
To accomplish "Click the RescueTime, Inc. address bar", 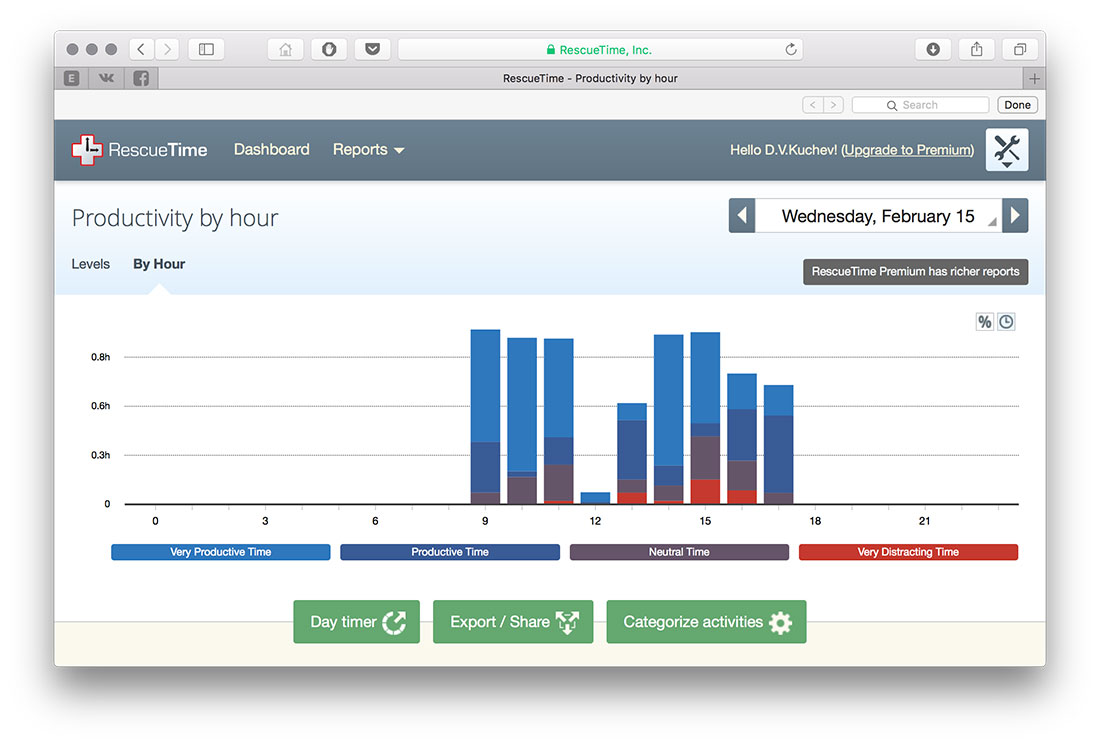I will point(601,49).
